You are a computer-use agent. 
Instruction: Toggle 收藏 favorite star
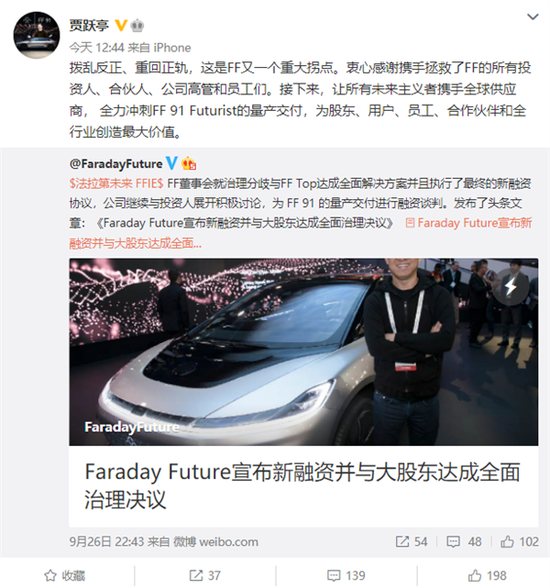click(x=64, y=575)
